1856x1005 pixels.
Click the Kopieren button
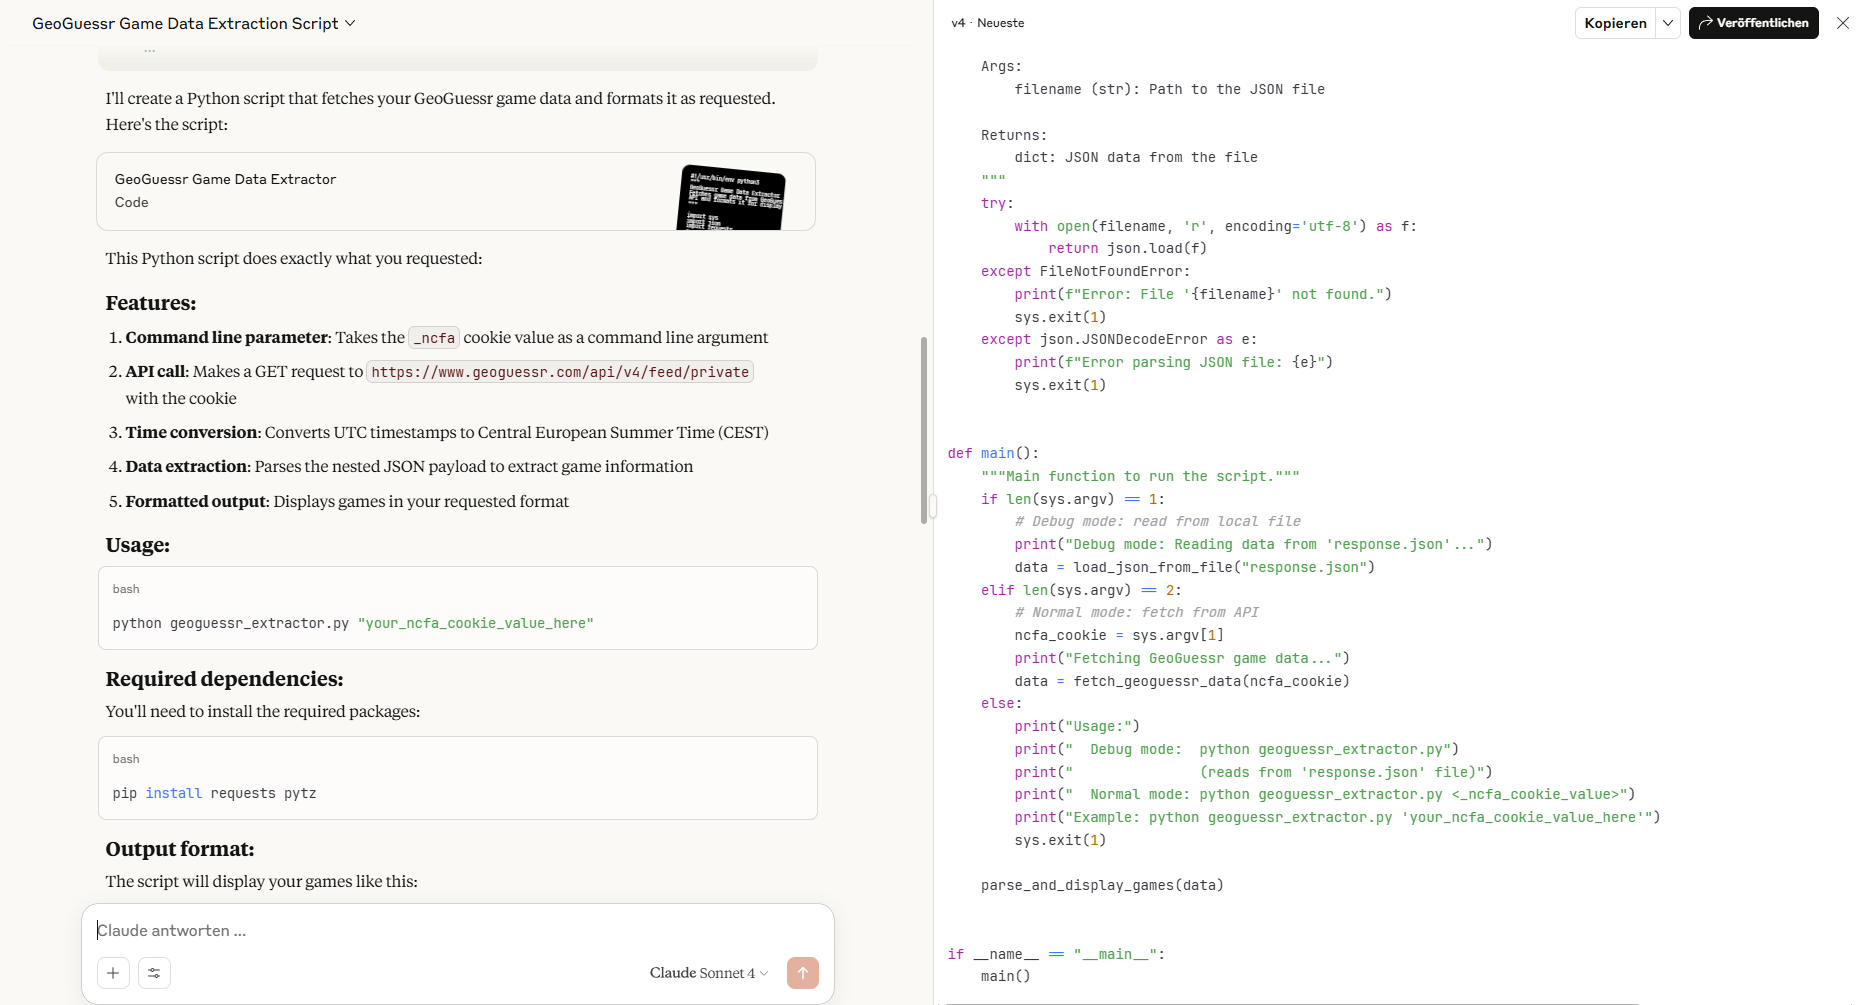(x=1615, y=23)
